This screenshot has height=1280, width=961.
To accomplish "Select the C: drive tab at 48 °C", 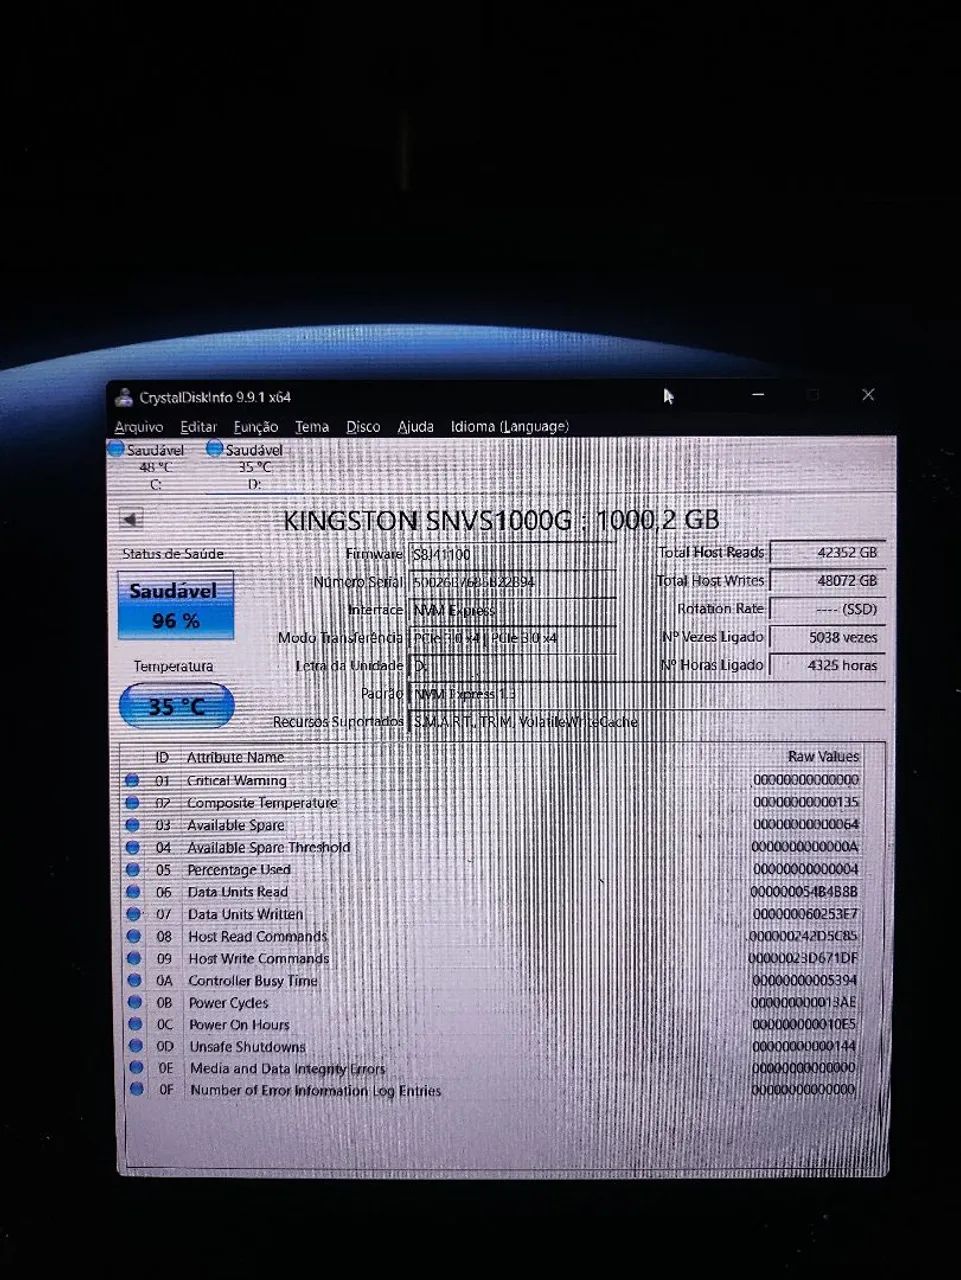I will (155, 467).
